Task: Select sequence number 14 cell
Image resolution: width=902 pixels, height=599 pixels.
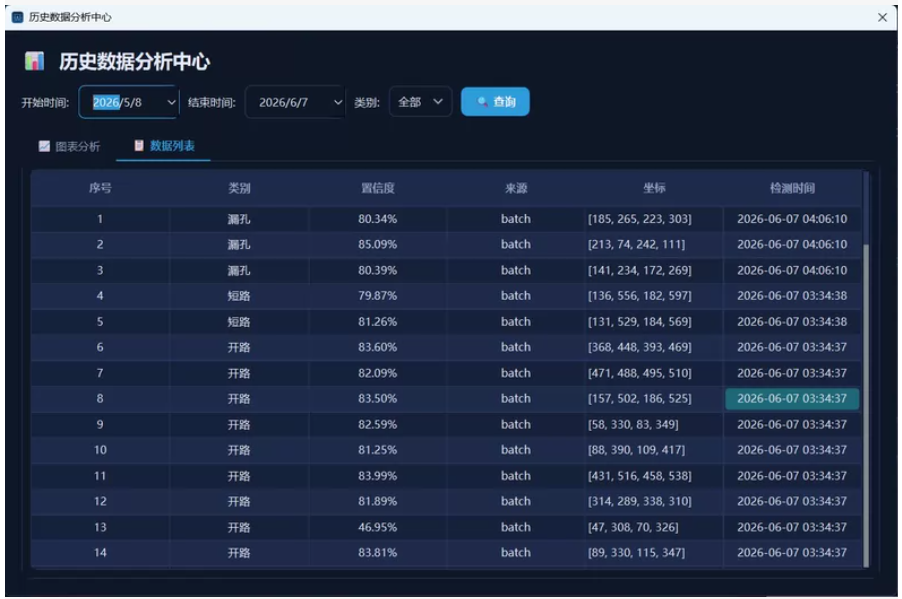Action: [100, 552]
